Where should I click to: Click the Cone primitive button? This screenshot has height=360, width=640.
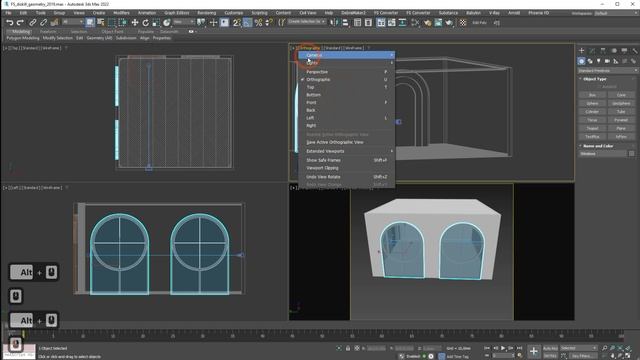(621, 95)
